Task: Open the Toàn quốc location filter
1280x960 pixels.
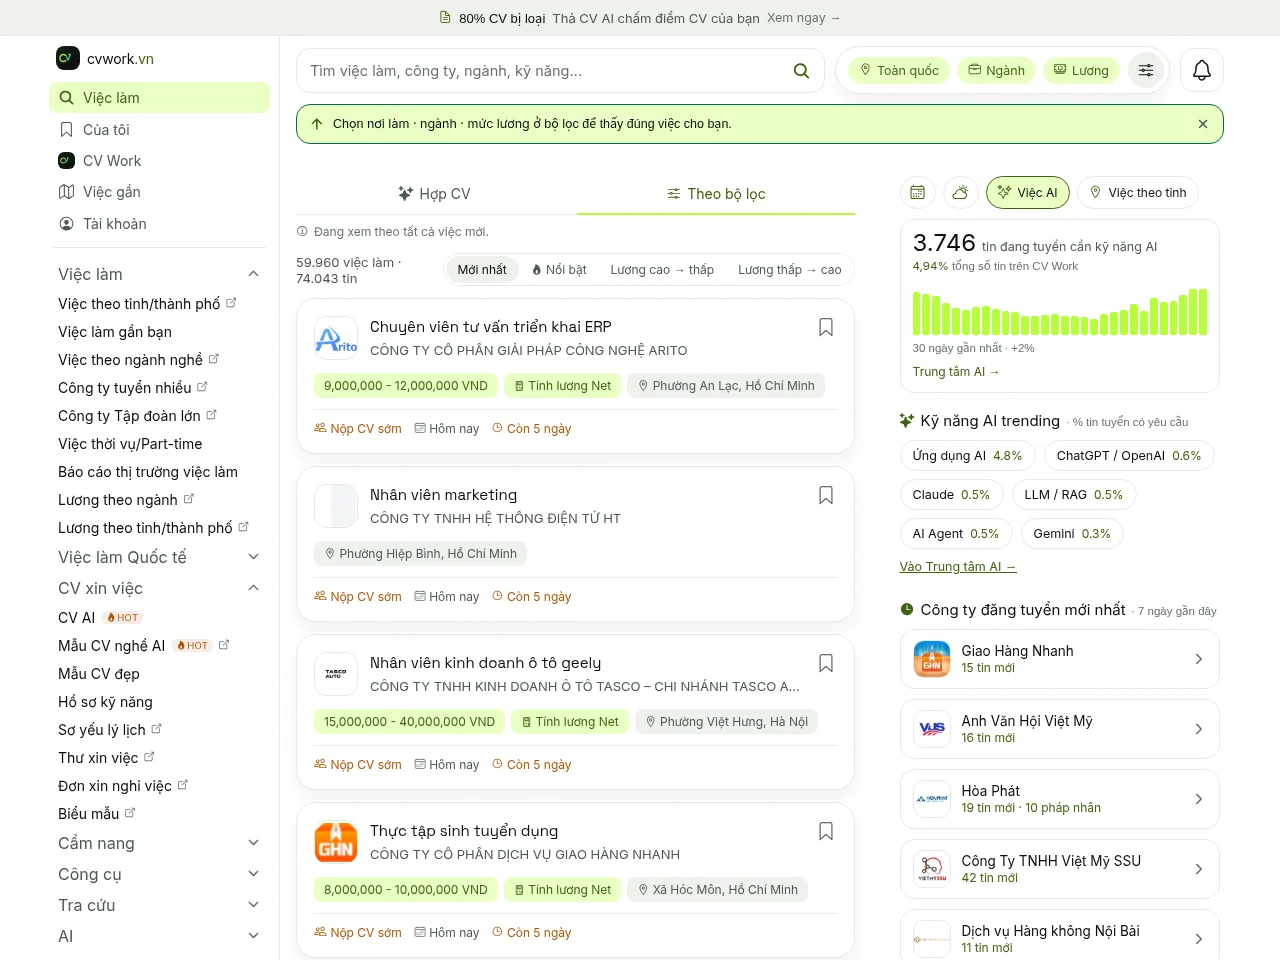Action: pos(899,70)
